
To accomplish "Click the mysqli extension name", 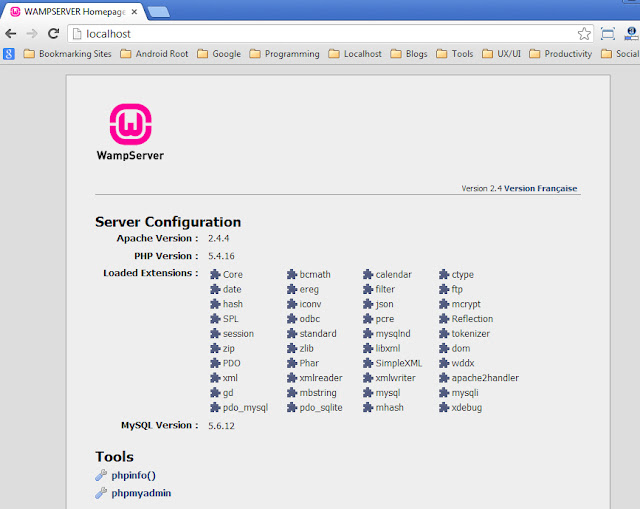I will [x=465, y=393].
